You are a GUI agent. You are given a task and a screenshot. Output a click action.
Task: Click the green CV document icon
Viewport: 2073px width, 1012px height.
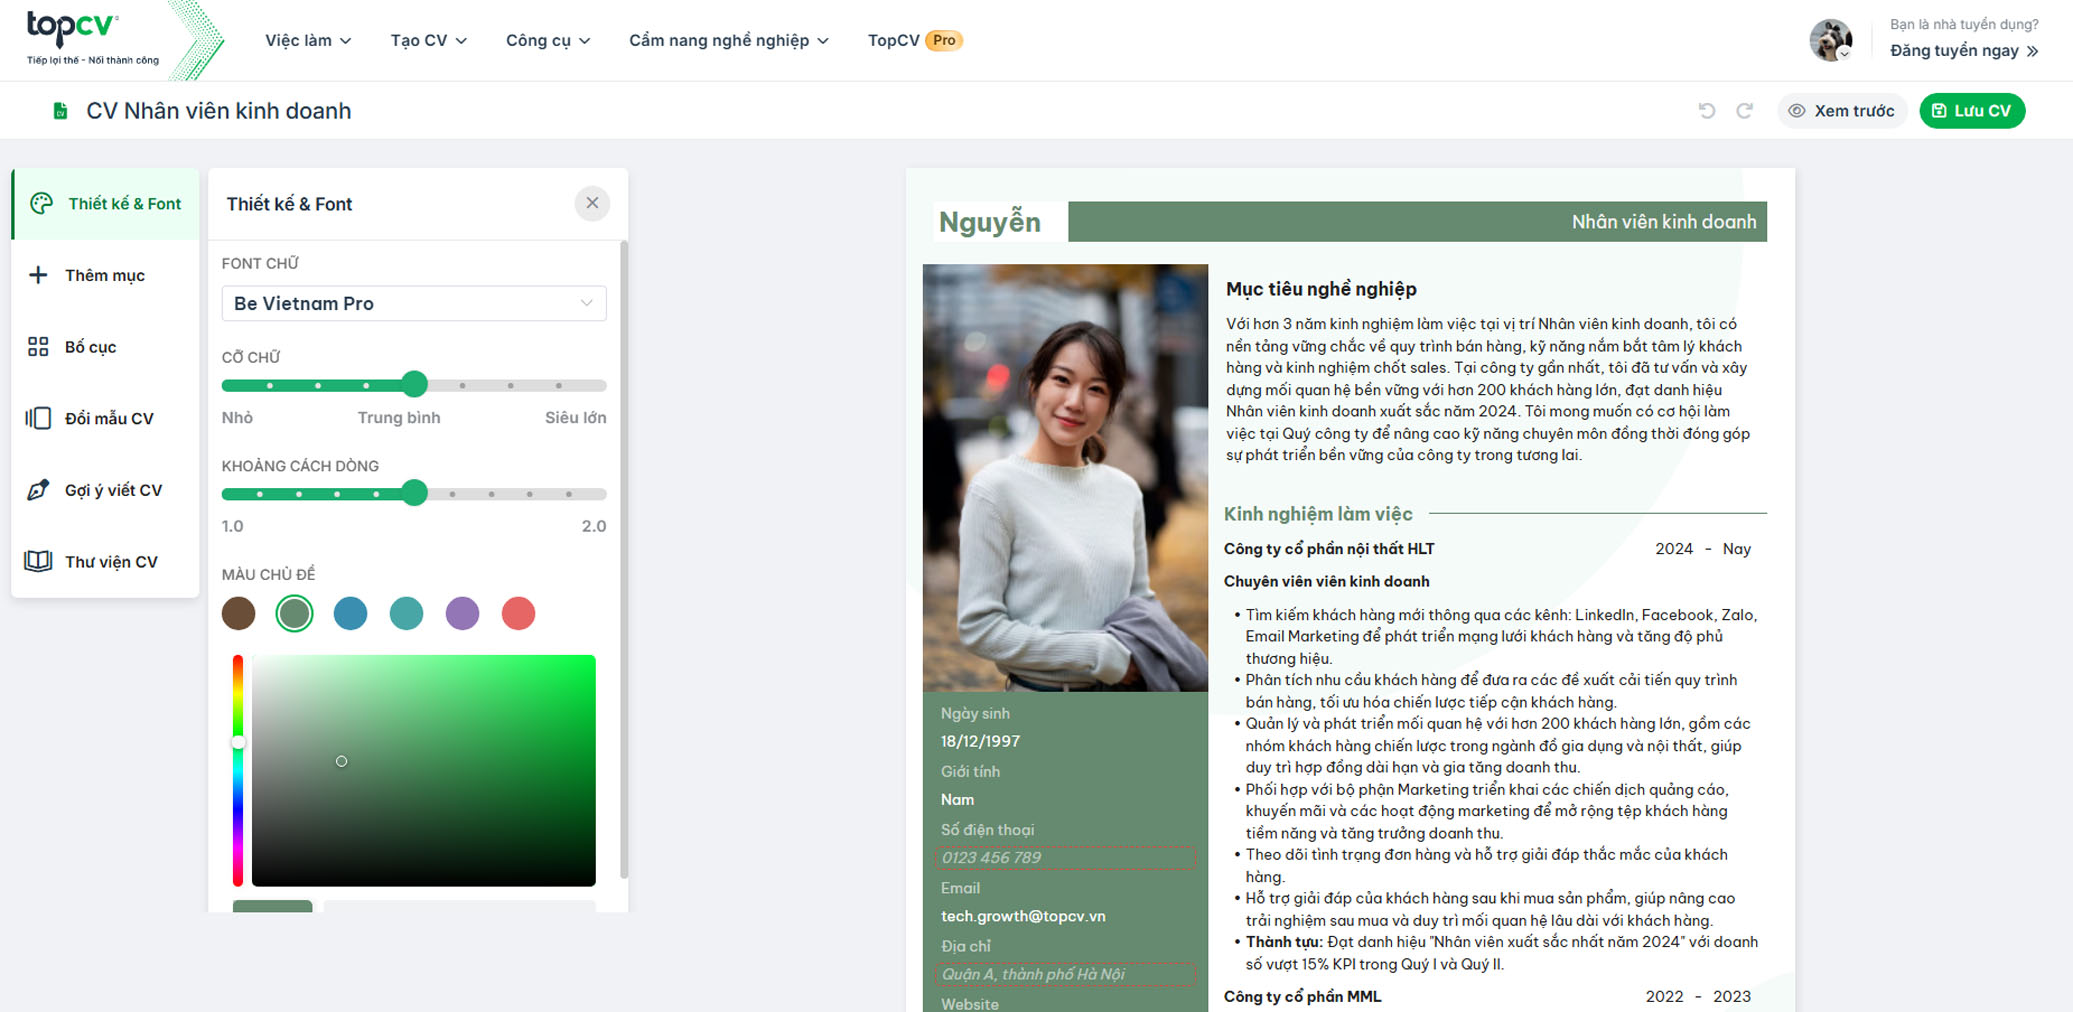pyautogui.click(x=60, y=111)
